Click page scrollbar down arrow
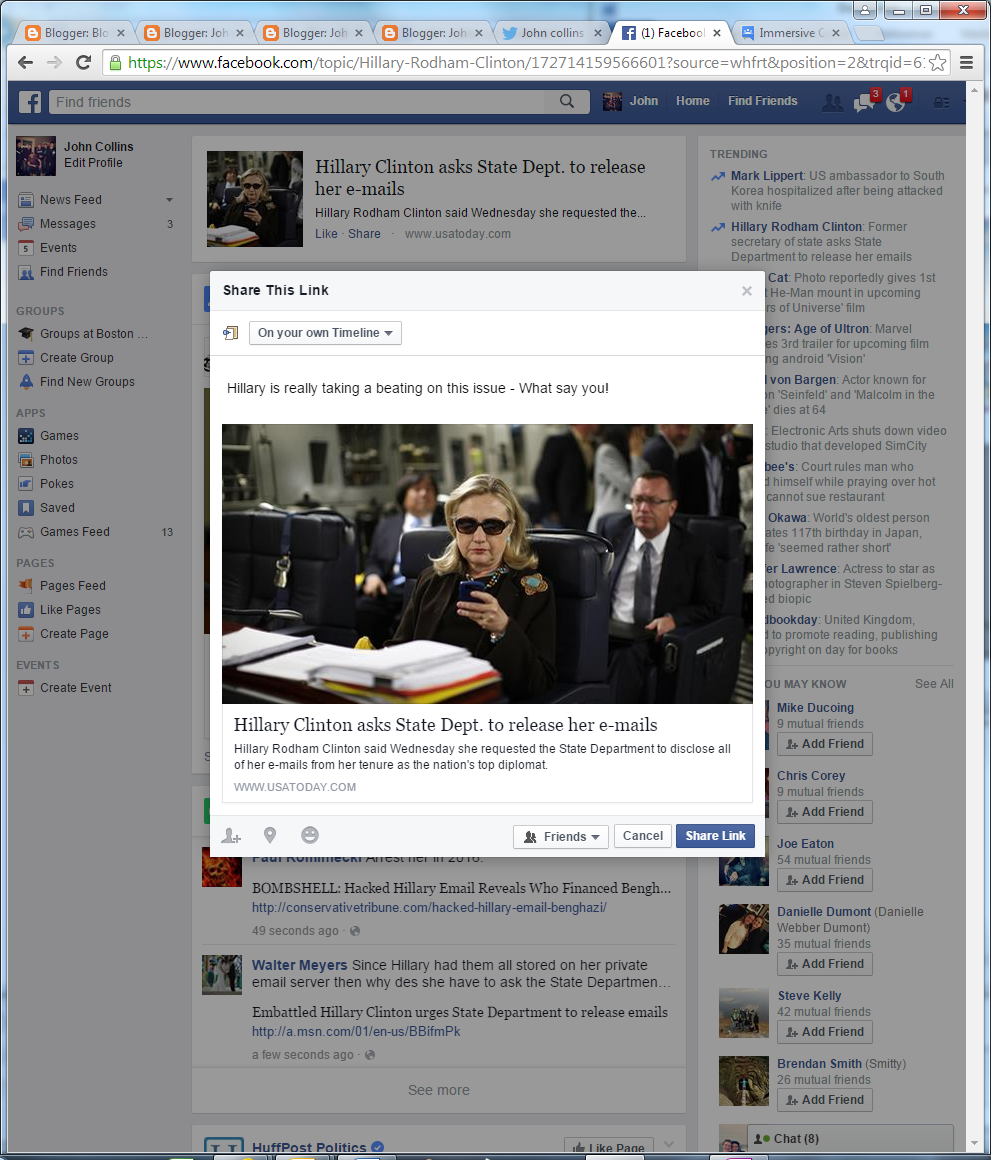This screenshot has height=1160, width=991. click(x=973, y=1146)
